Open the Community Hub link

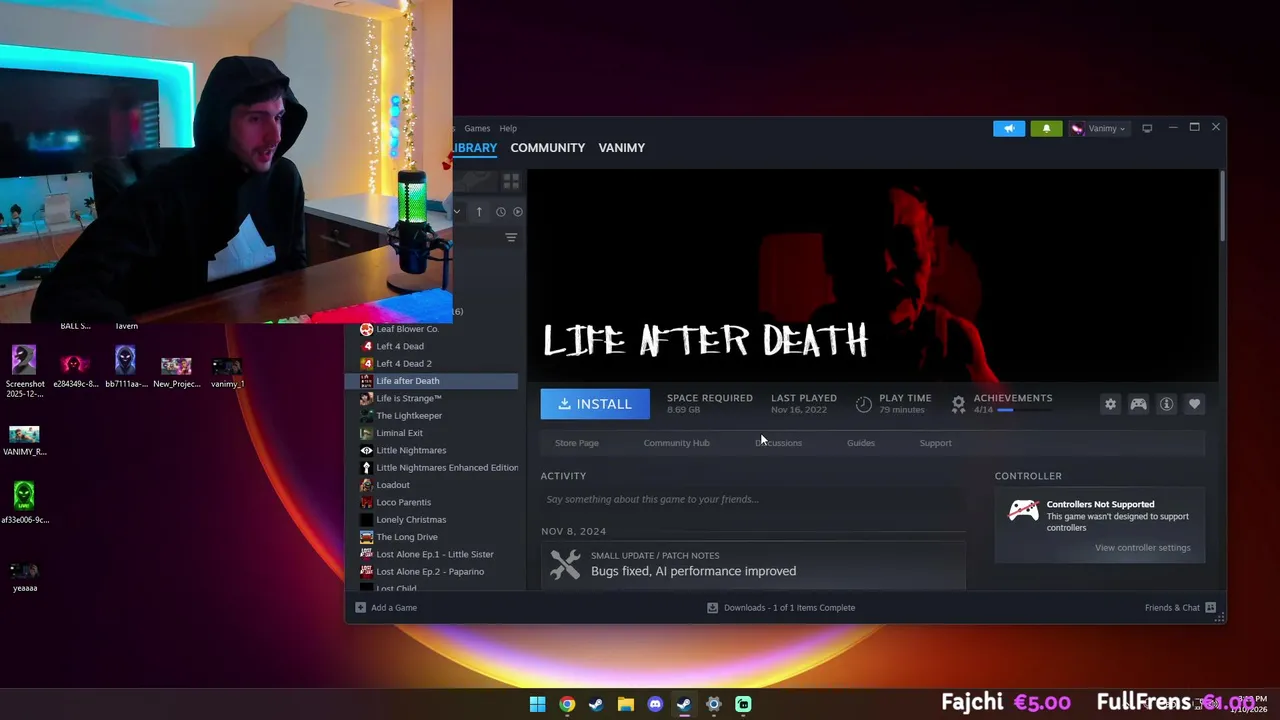676,443
